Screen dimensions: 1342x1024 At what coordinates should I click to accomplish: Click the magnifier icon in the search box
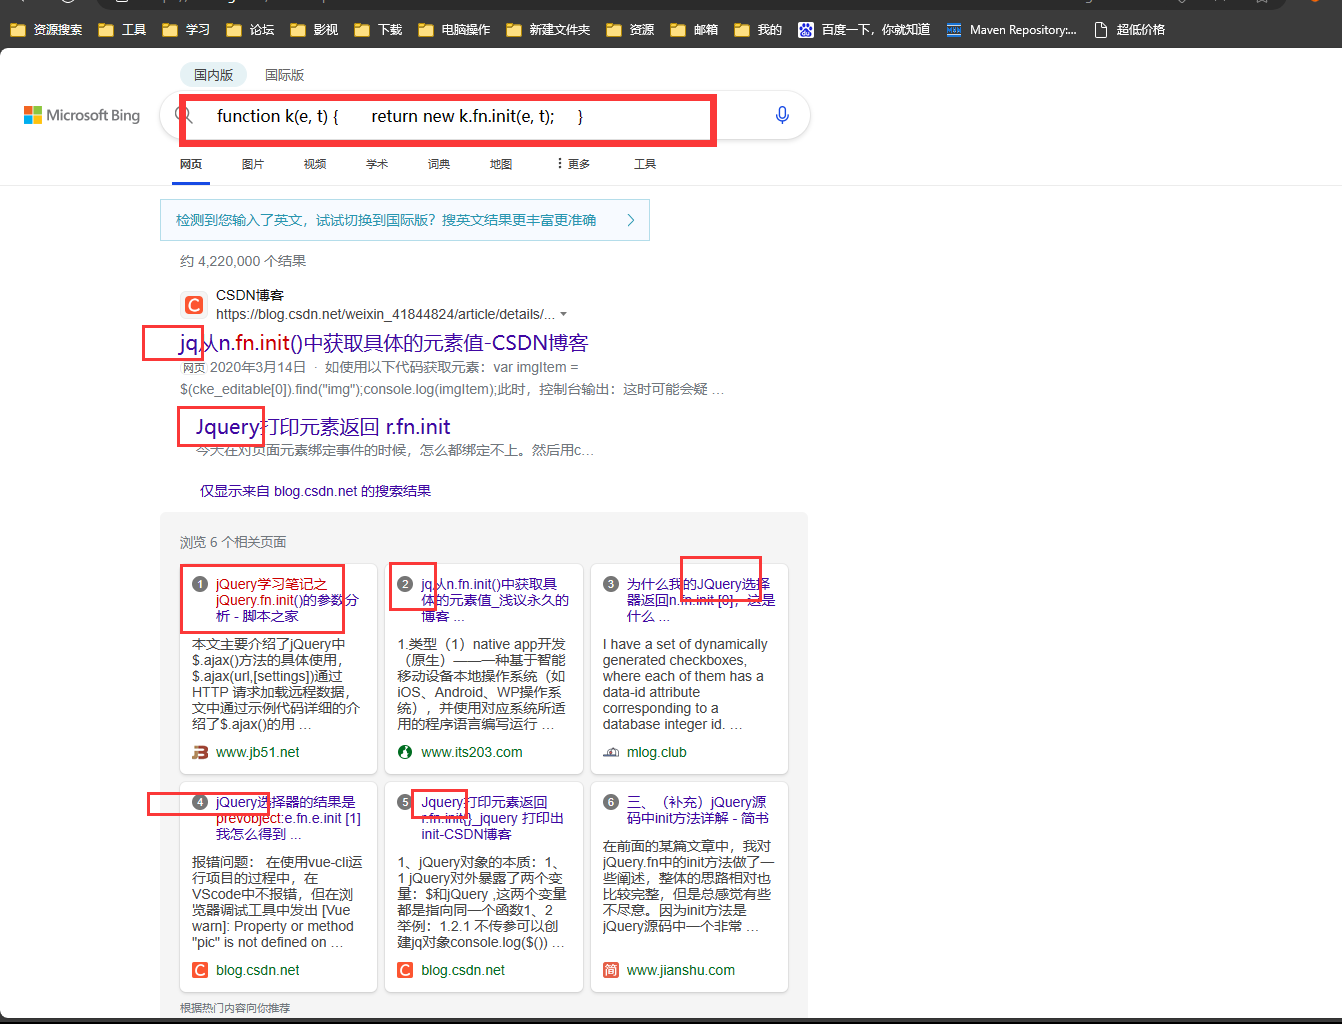(x=184, y=115)
